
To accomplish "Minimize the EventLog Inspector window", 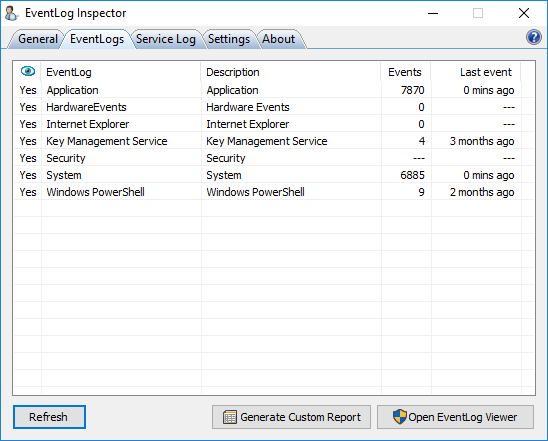I will click(x=433, y=13).
